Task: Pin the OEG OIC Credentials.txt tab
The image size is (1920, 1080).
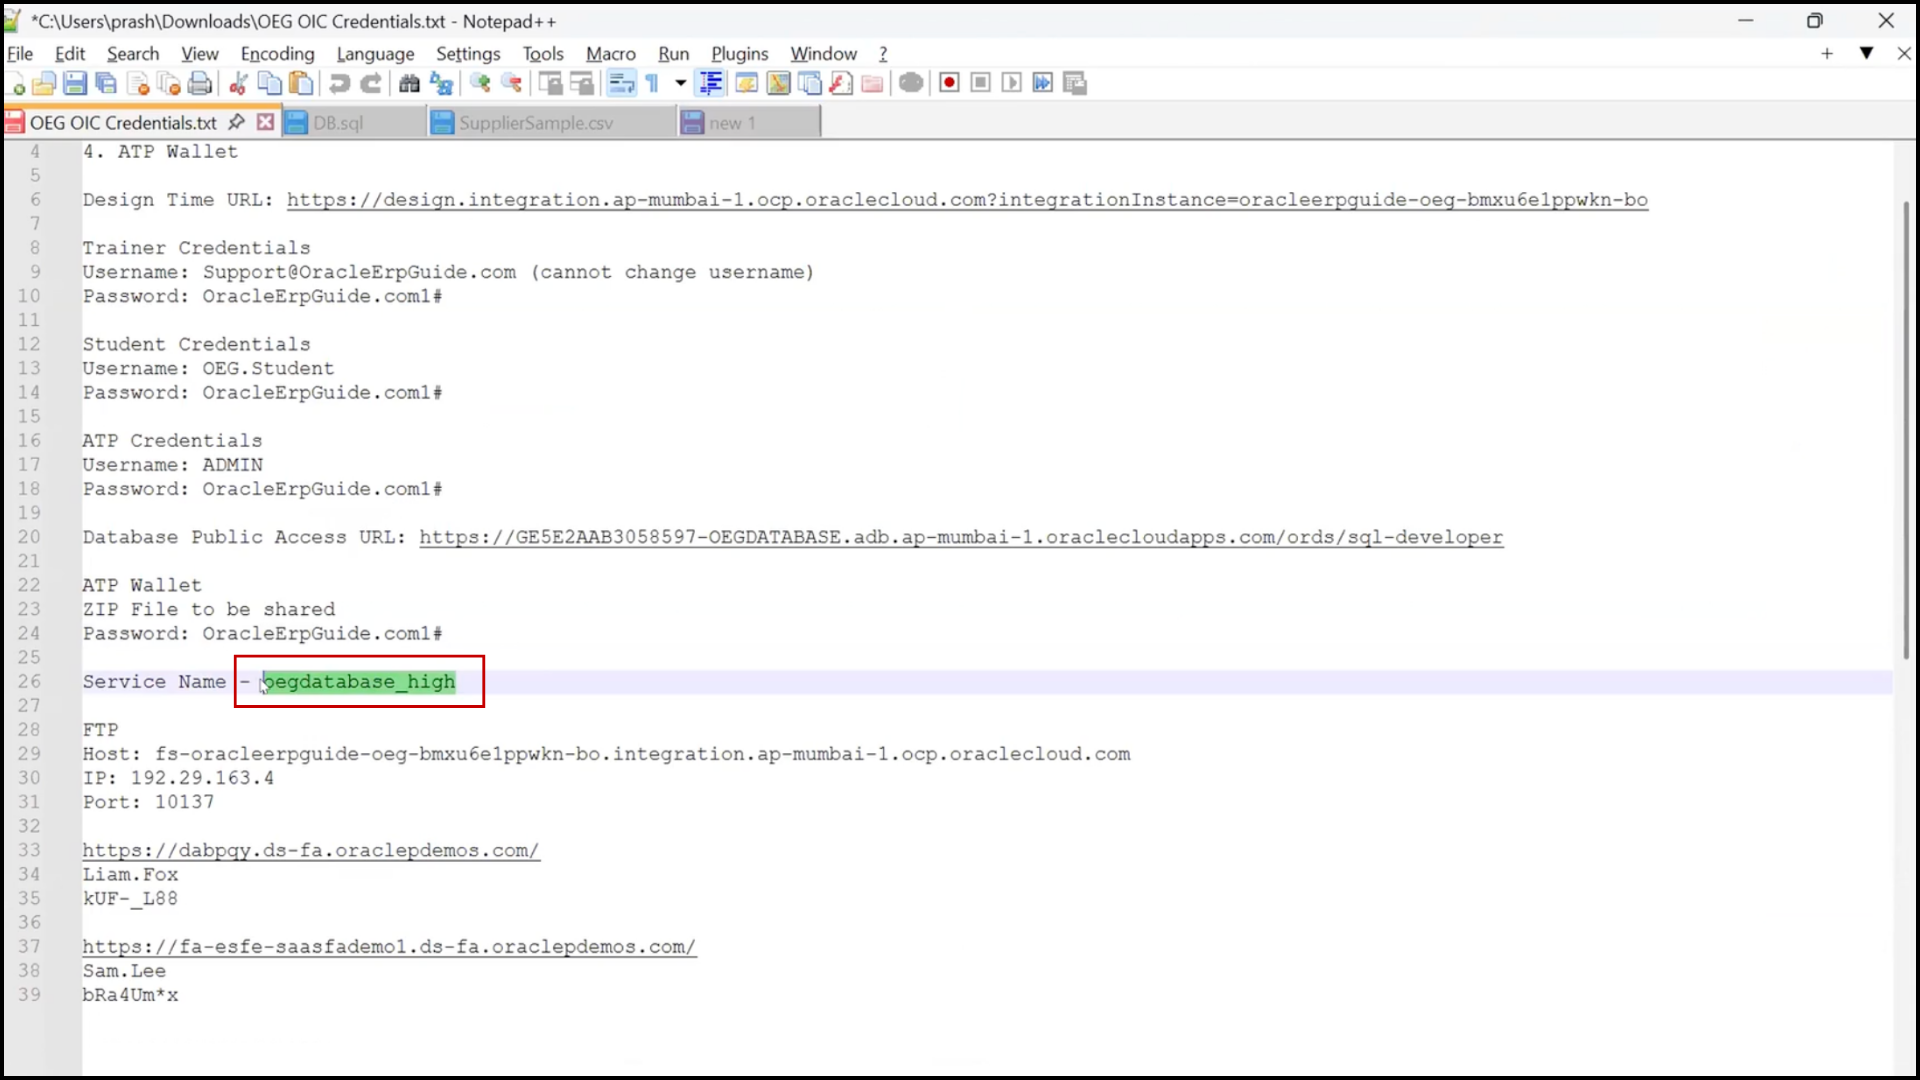Action: (236, 122)
